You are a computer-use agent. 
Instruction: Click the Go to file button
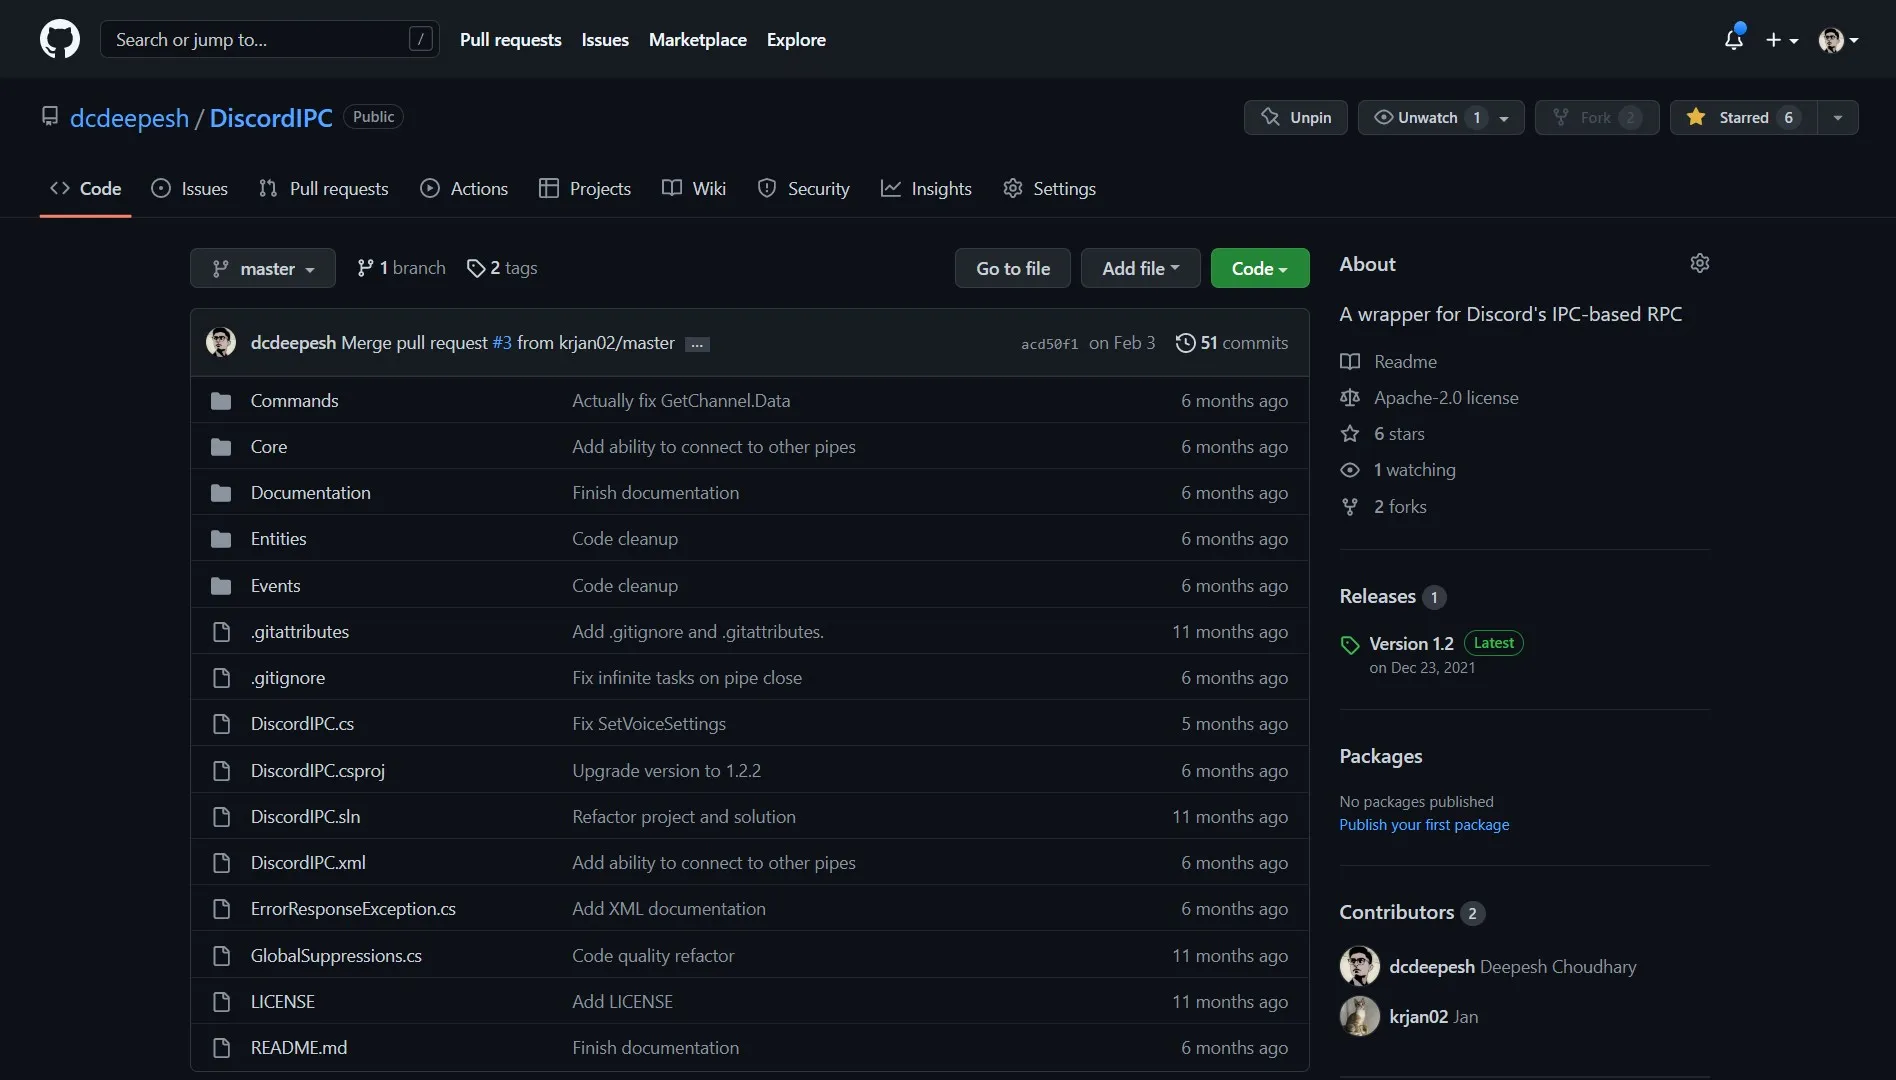[1012, 268]
